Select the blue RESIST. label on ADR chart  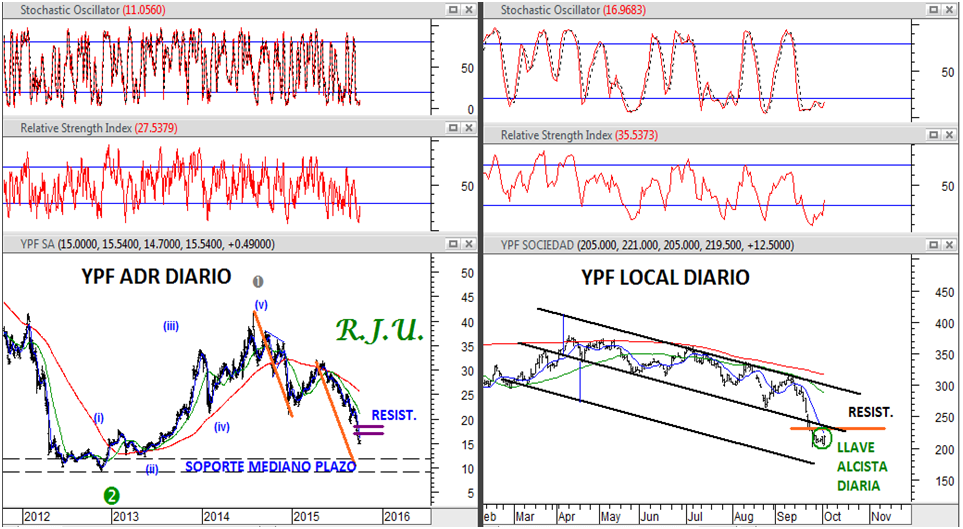394,416
